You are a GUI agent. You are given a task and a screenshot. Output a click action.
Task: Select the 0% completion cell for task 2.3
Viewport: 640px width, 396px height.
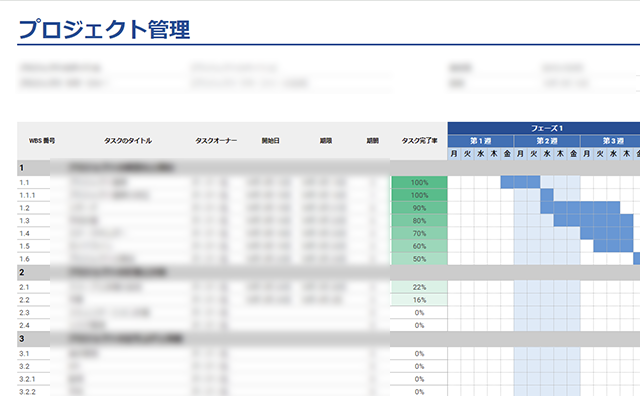pyautogui.click(x=419, y=313)
